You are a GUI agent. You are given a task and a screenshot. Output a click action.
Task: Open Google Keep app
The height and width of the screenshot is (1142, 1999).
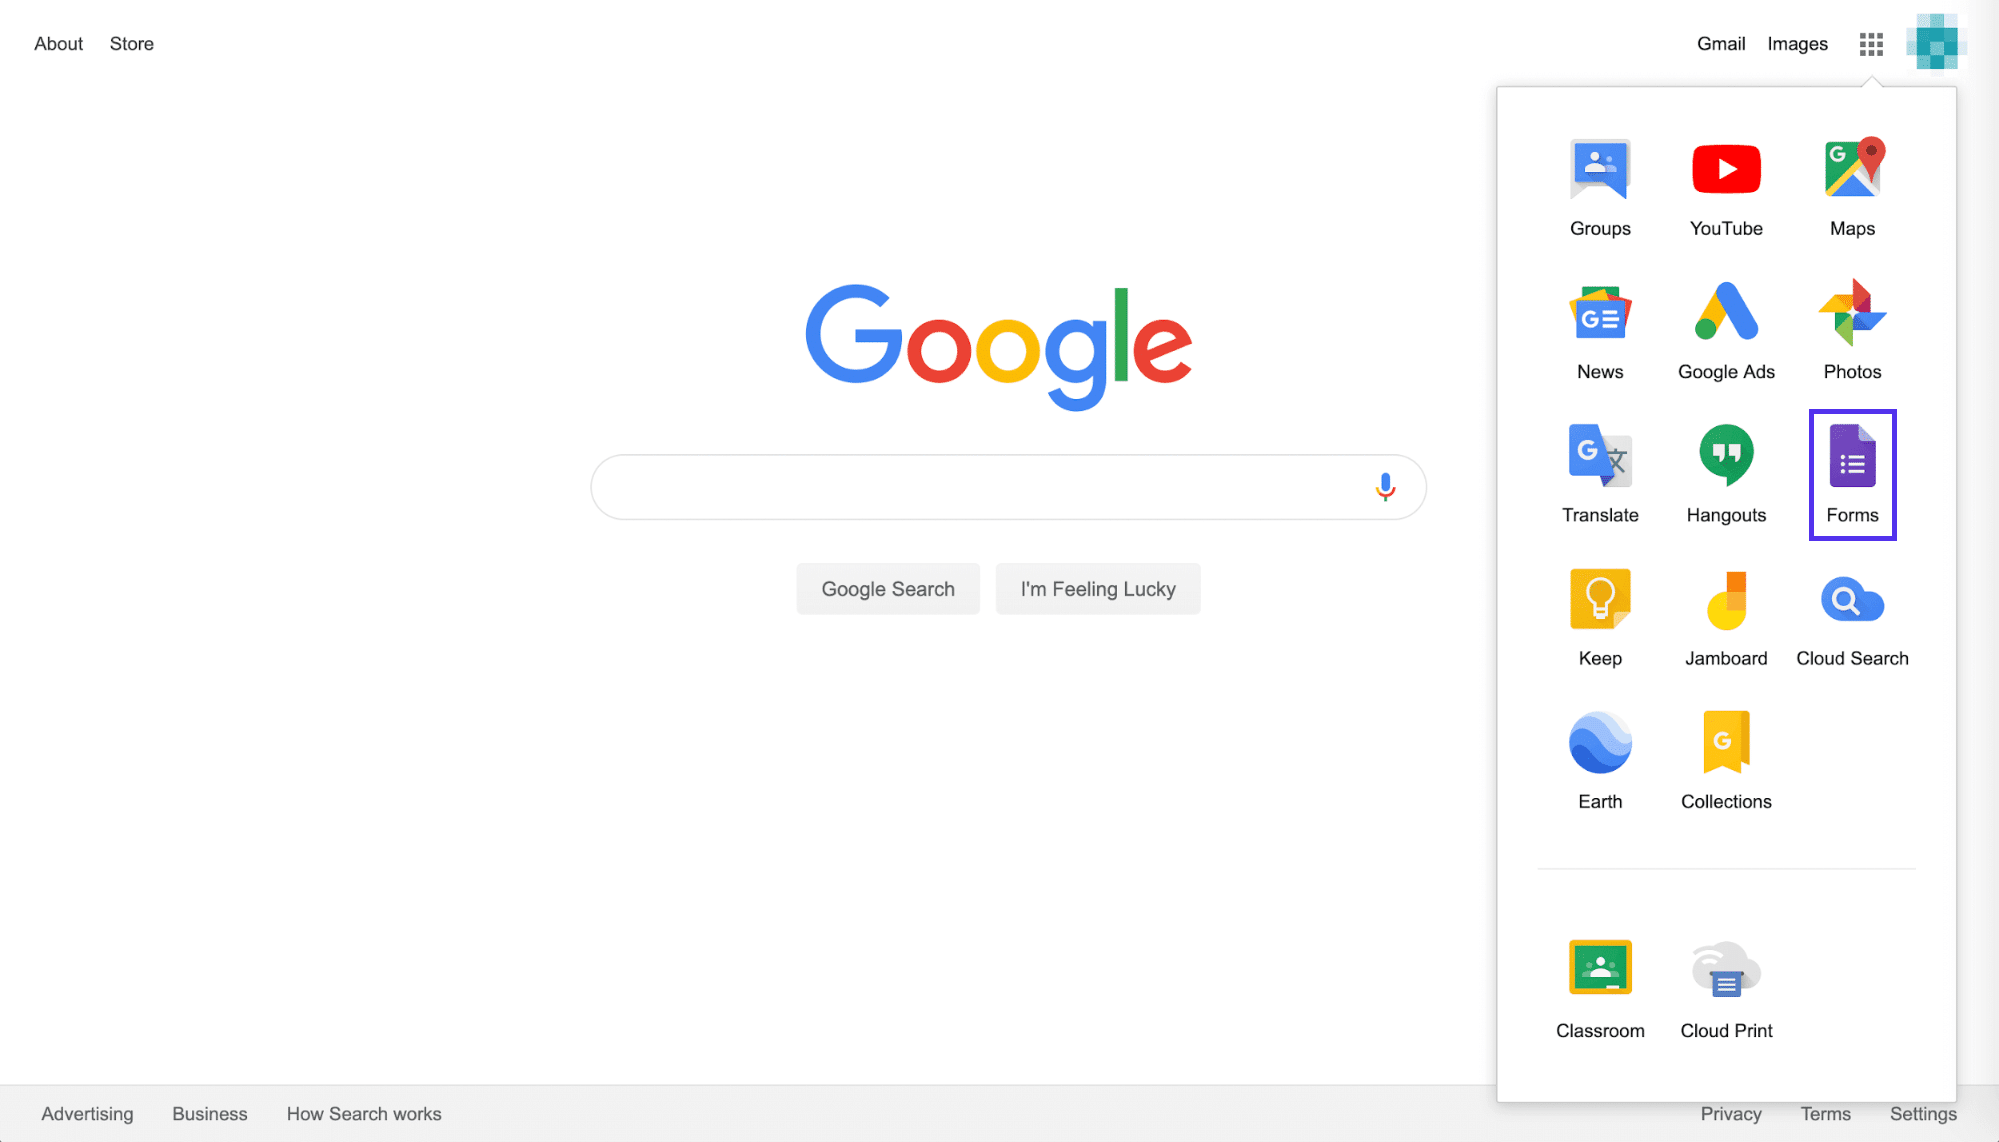point(1599,616)
